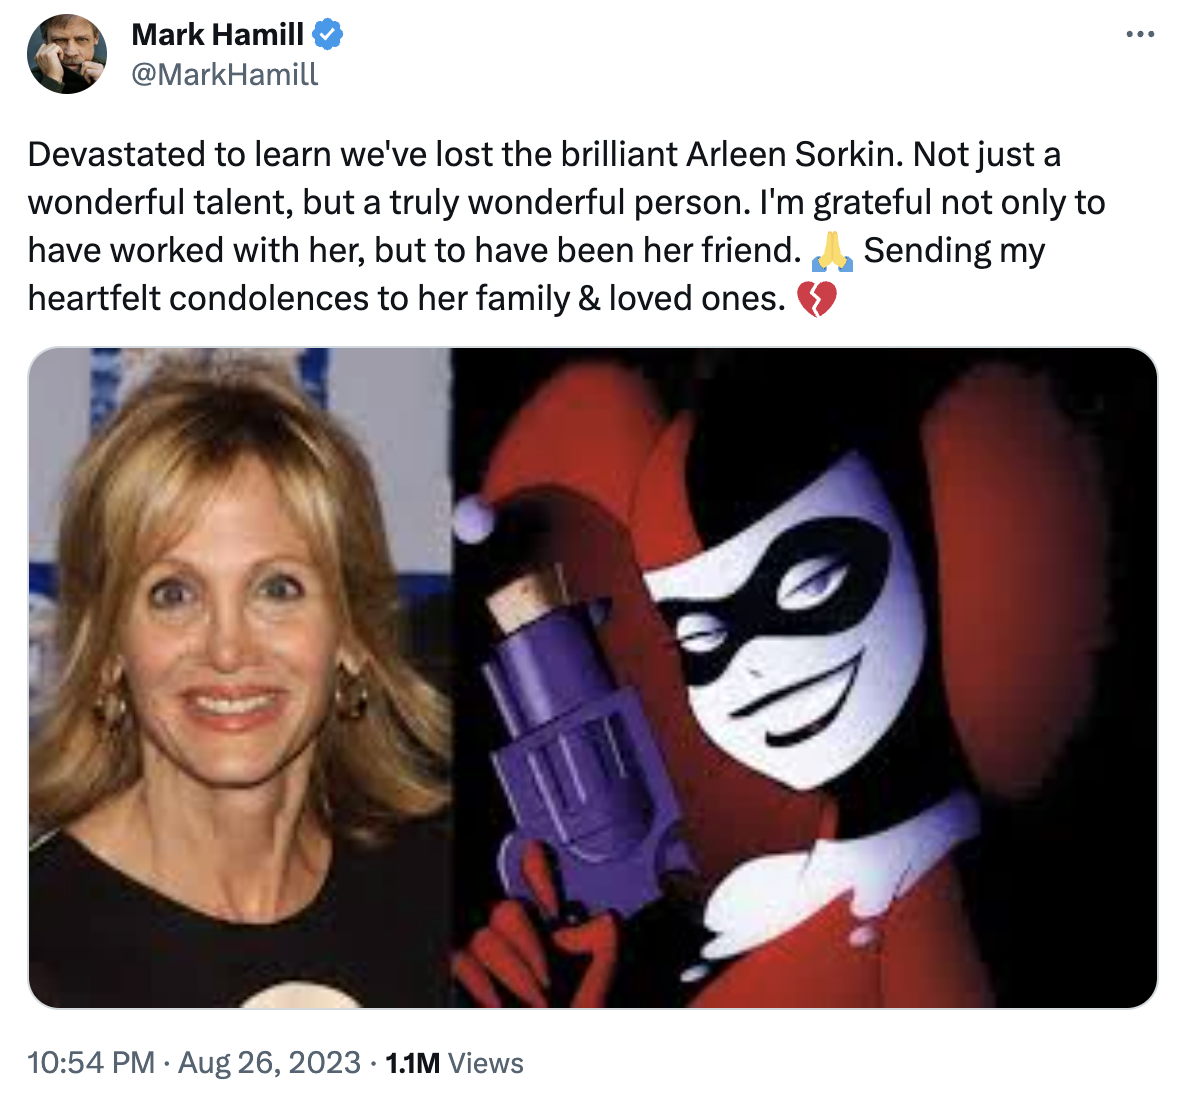Screen dimensions: 1184x1100
Task: Click the verified blue checkmark badge
Action: pos(327,33)
